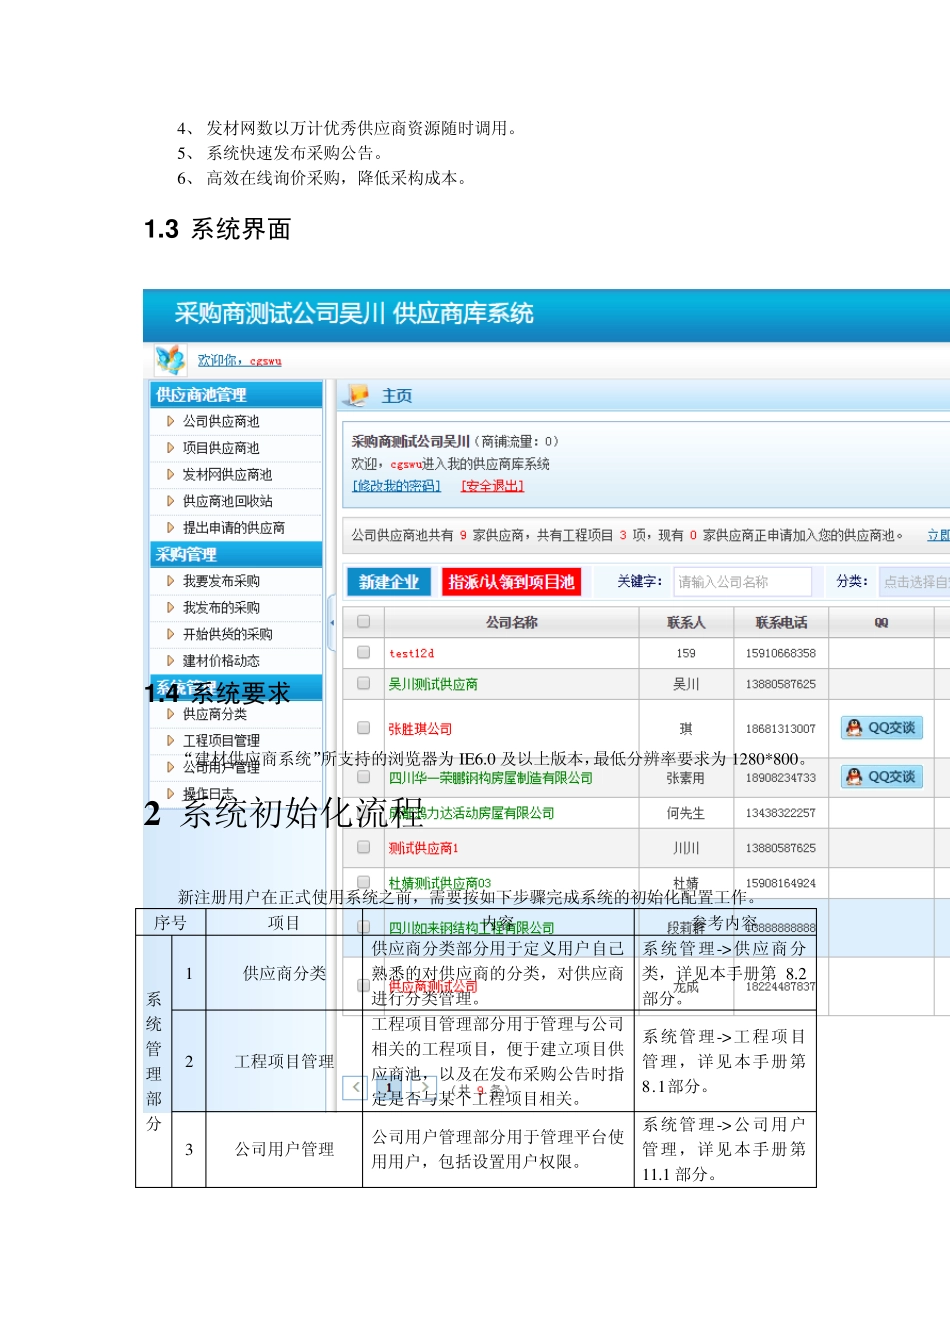Click phone number 15910668358
950x1344 pixels.
tap(781, 653)
